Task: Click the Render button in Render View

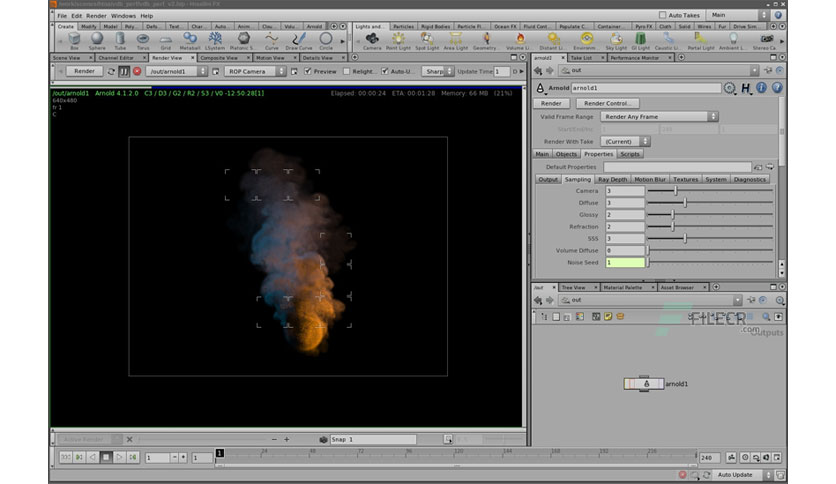Action: 84,71
